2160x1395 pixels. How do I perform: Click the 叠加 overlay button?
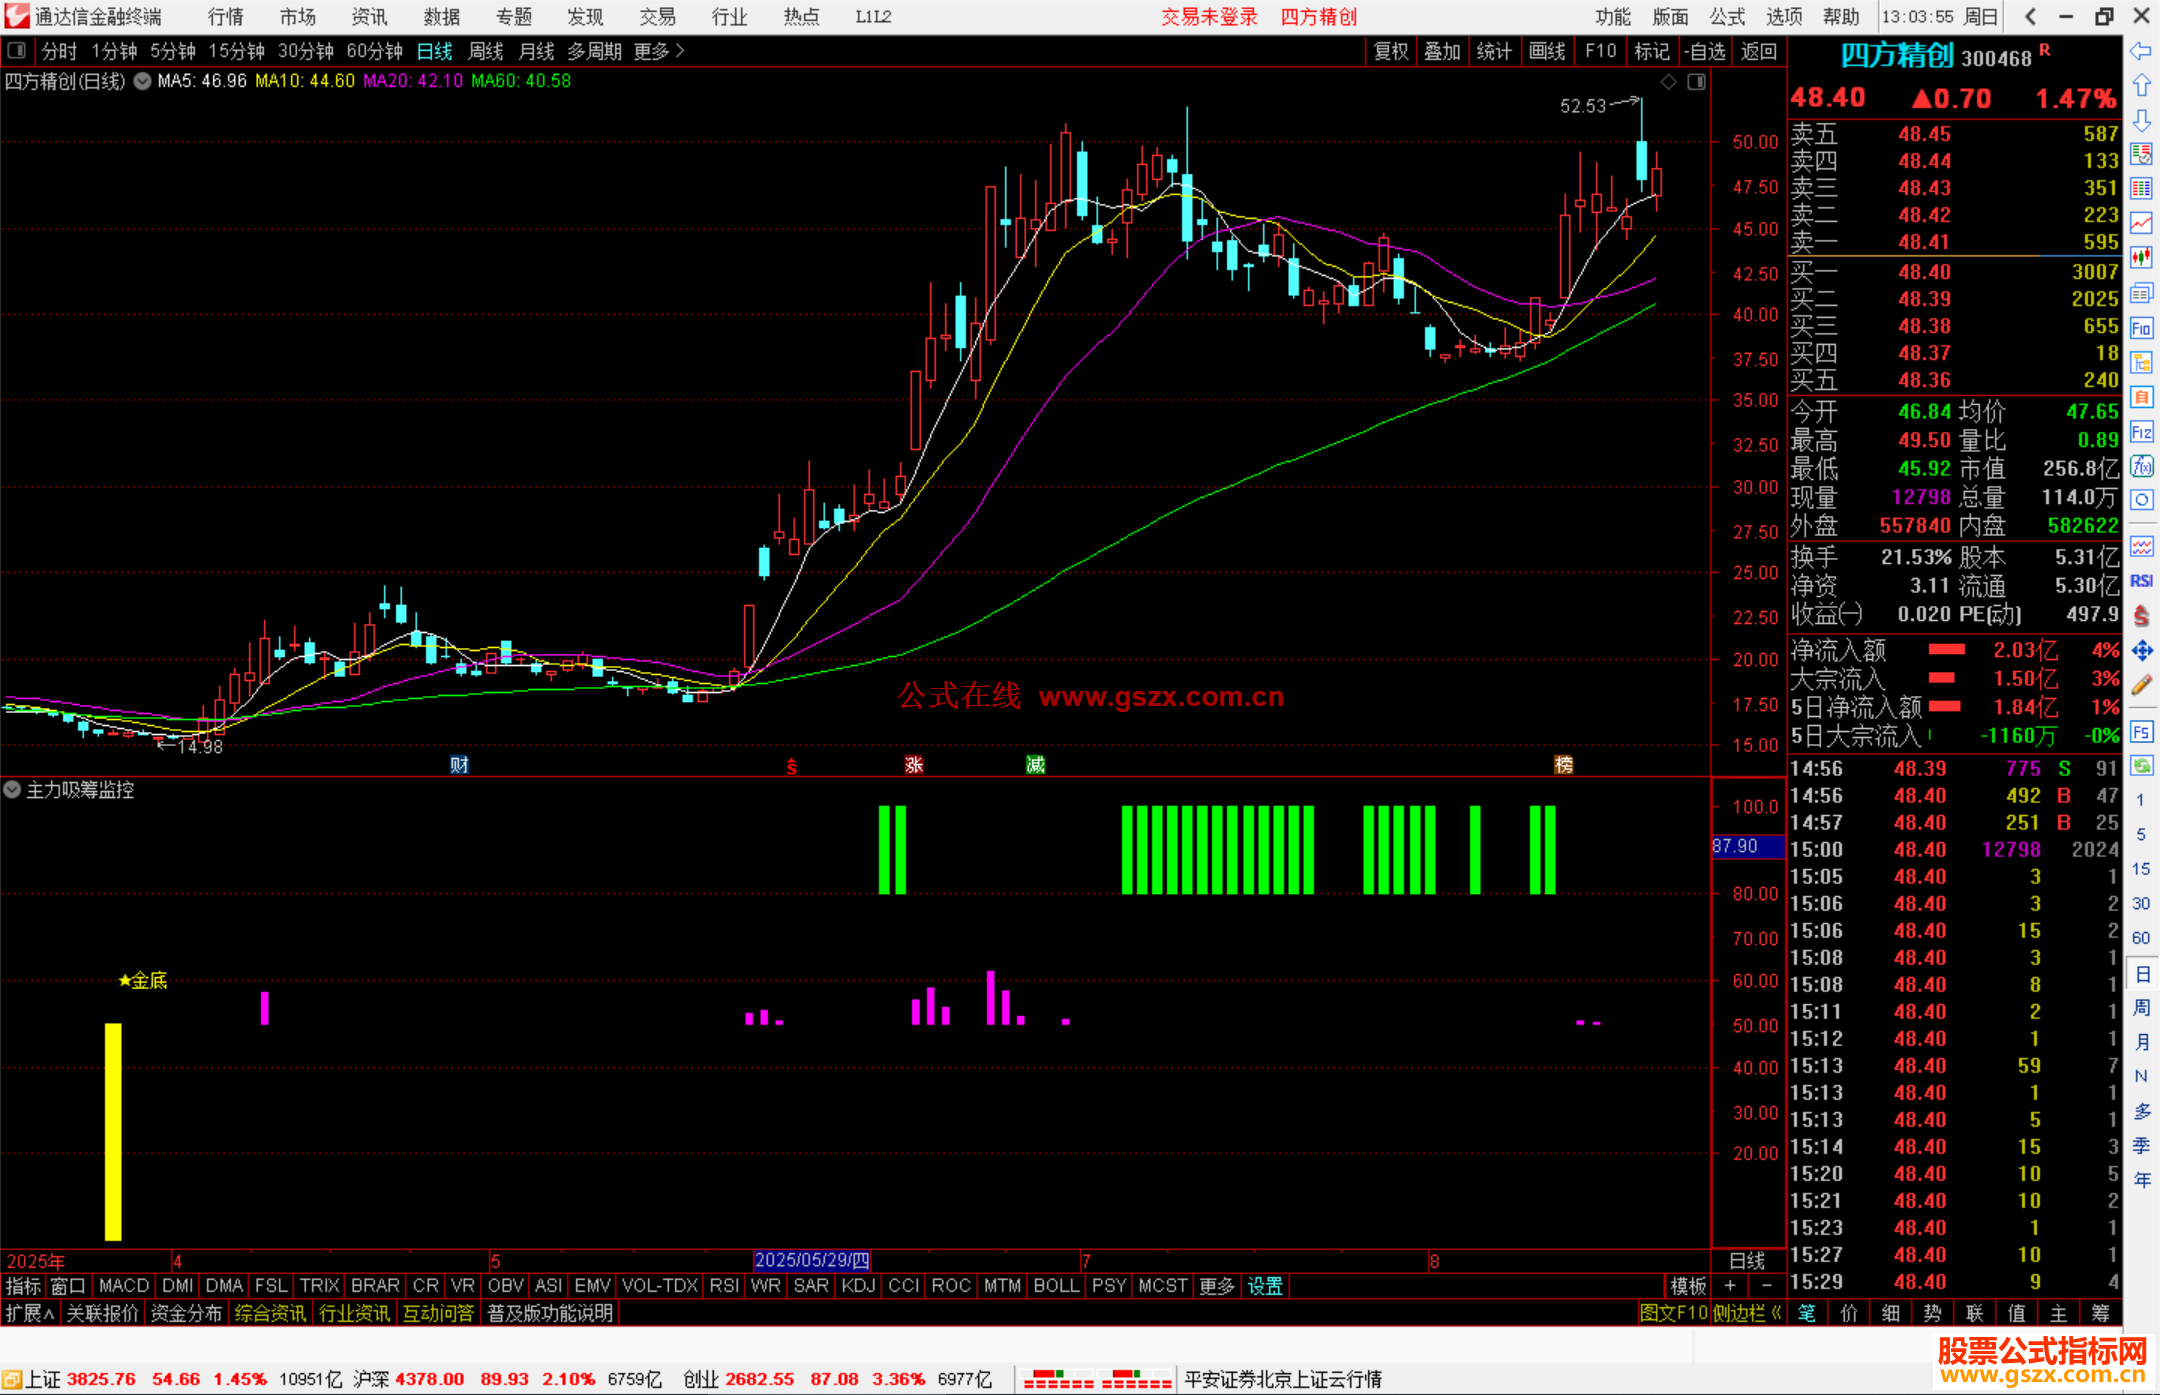1442,51
